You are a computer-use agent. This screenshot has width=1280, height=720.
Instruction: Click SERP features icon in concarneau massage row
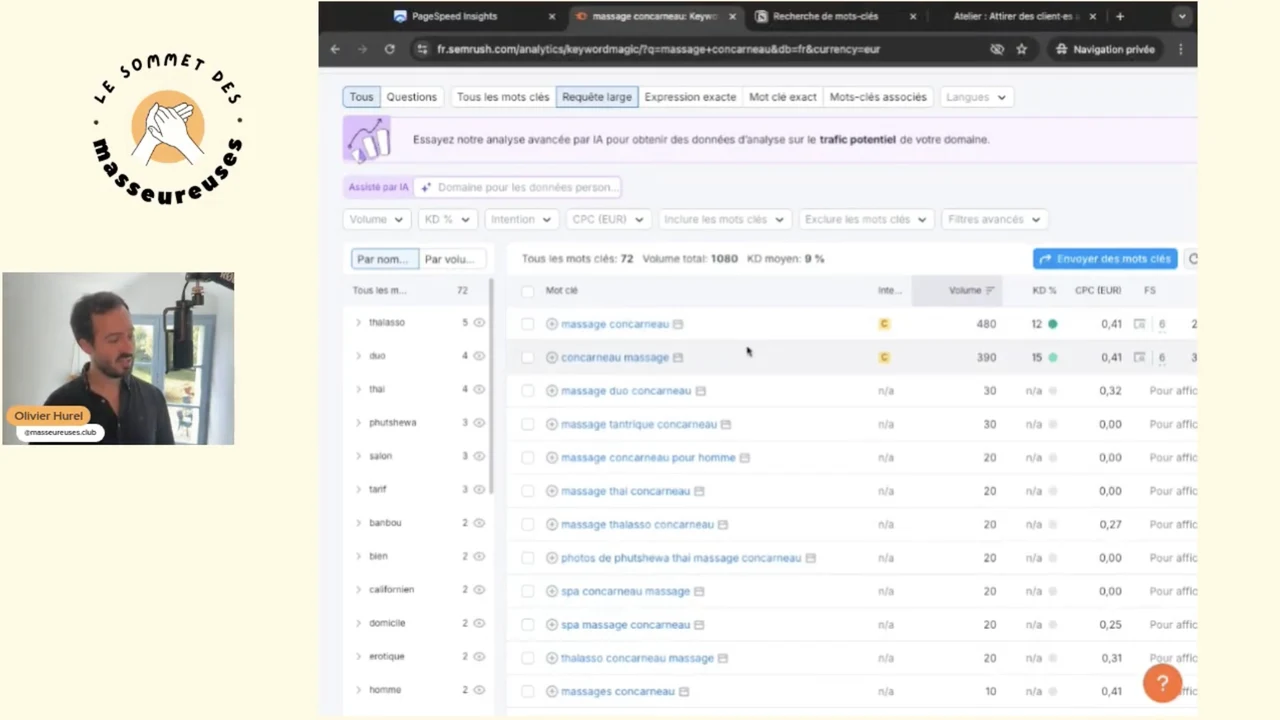coord(1139,357)
